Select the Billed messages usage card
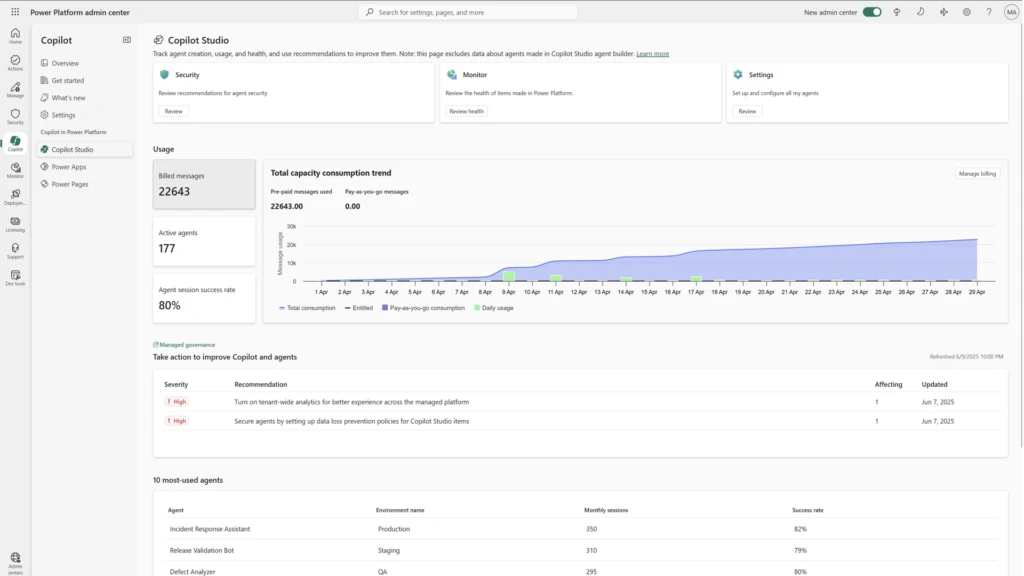Screen dimensions: 1024x576 pyautogui.click(x=204, y=184)
